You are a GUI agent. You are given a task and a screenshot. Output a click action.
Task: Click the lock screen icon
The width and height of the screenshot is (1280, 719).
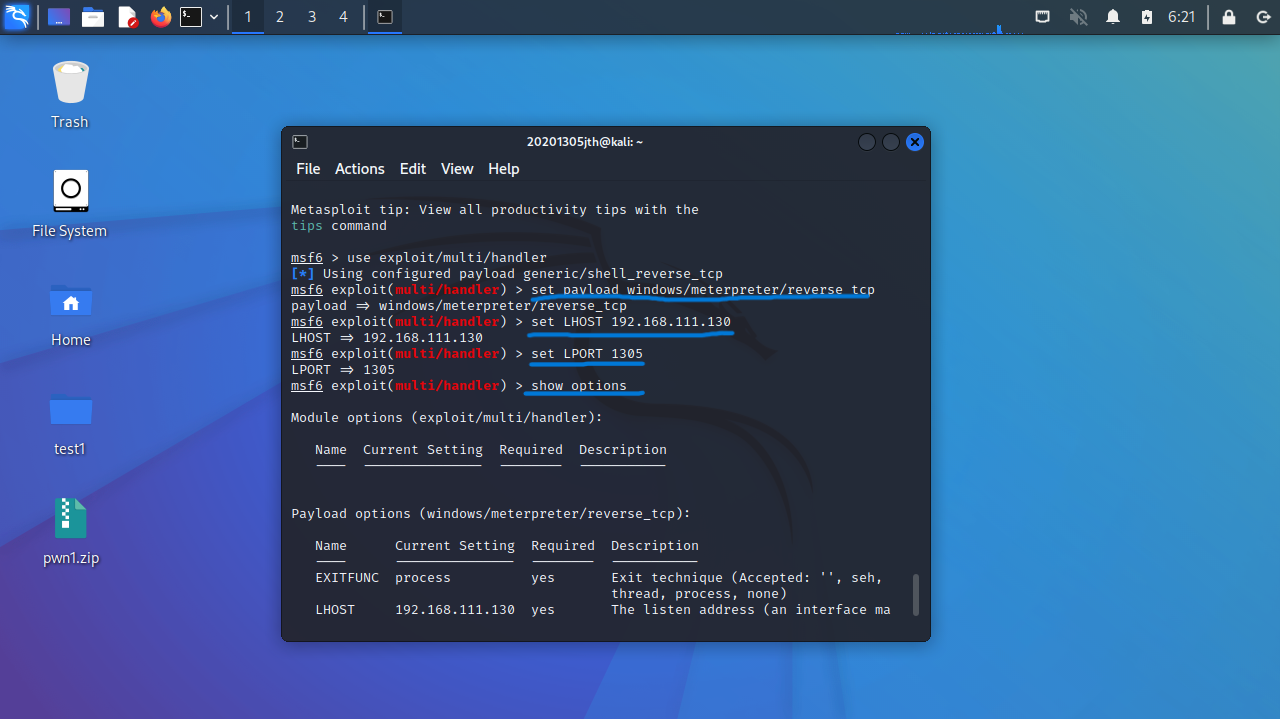click(1229, 17)
